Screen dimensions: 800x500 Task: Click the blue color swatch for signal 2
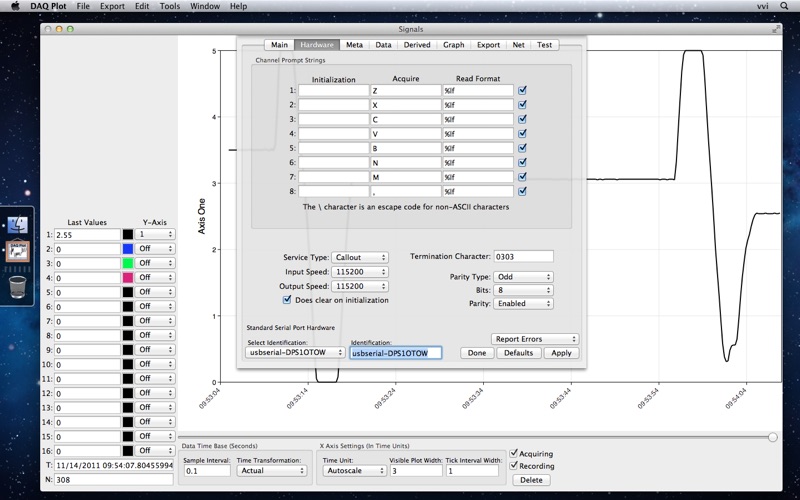(x=128, y=248)
